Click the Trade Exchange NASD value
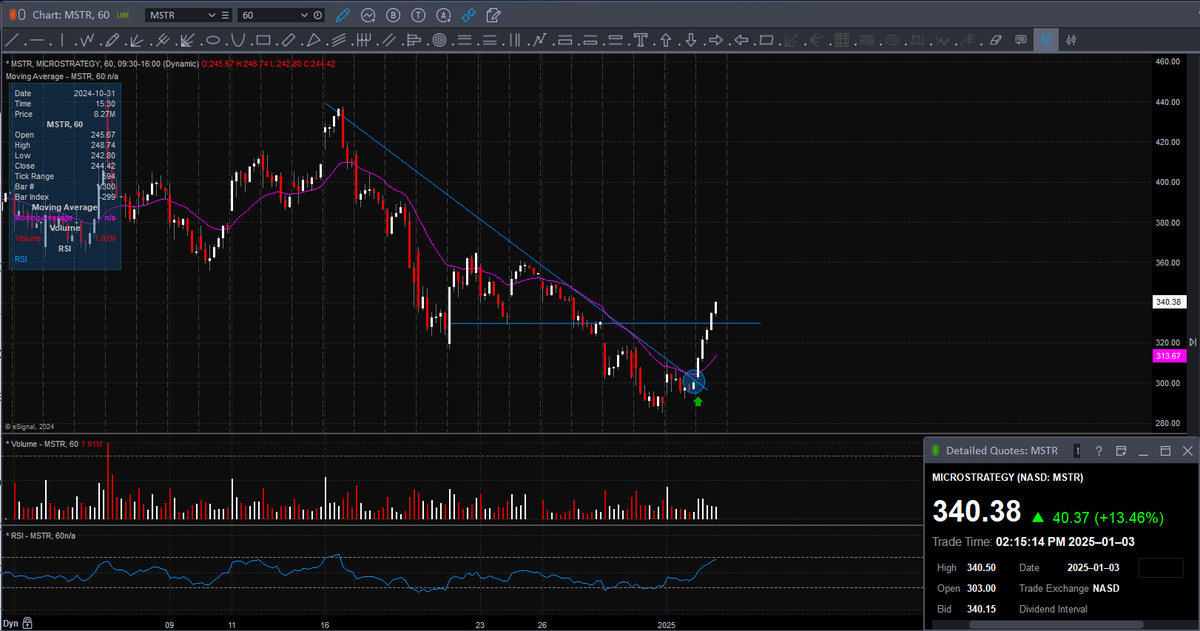Viewport: 1200px width, 631px height. pos(1108,588)
